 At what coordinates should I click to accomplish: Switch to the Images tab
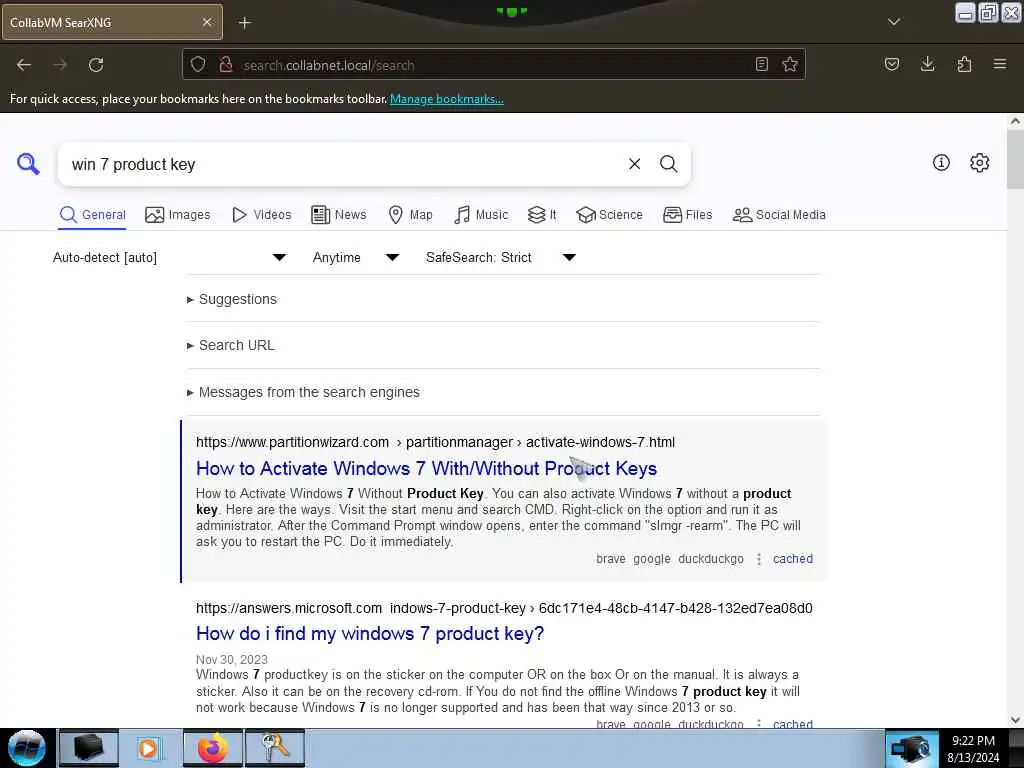178,215
